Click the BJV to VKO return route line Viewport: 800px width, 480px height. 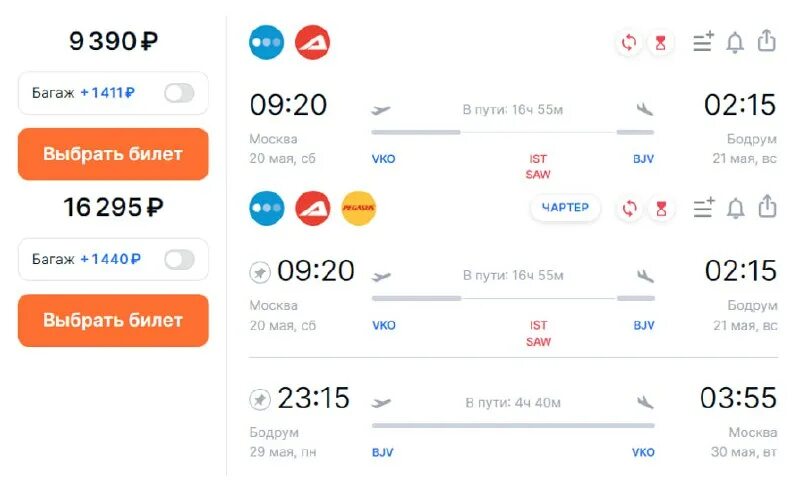513,425
